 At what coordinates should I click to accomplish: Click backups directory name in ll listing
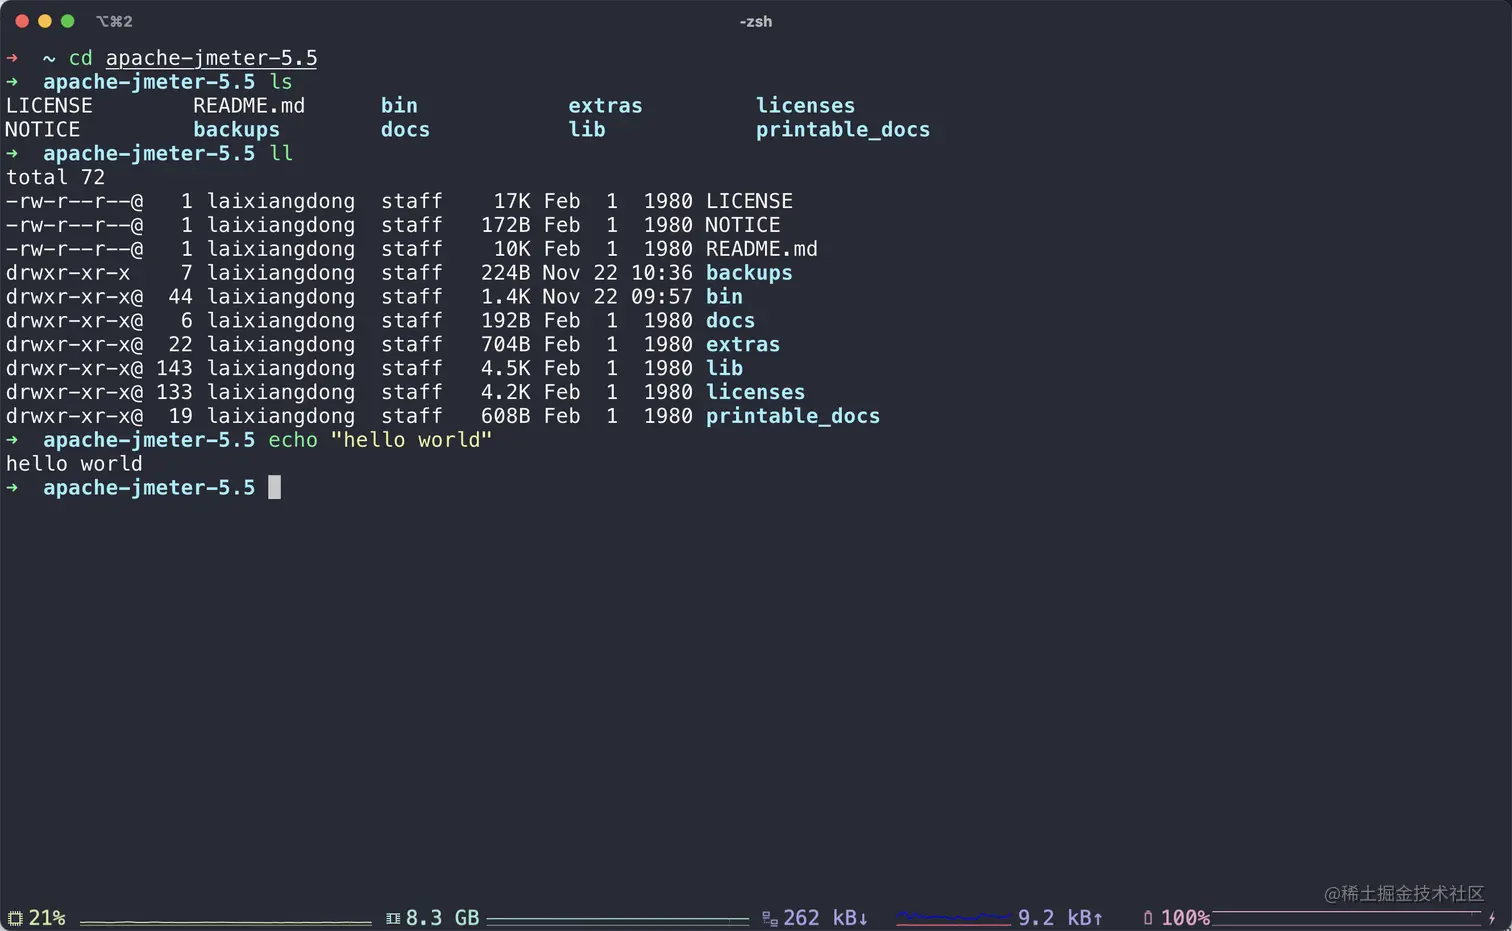click(749, 273)
